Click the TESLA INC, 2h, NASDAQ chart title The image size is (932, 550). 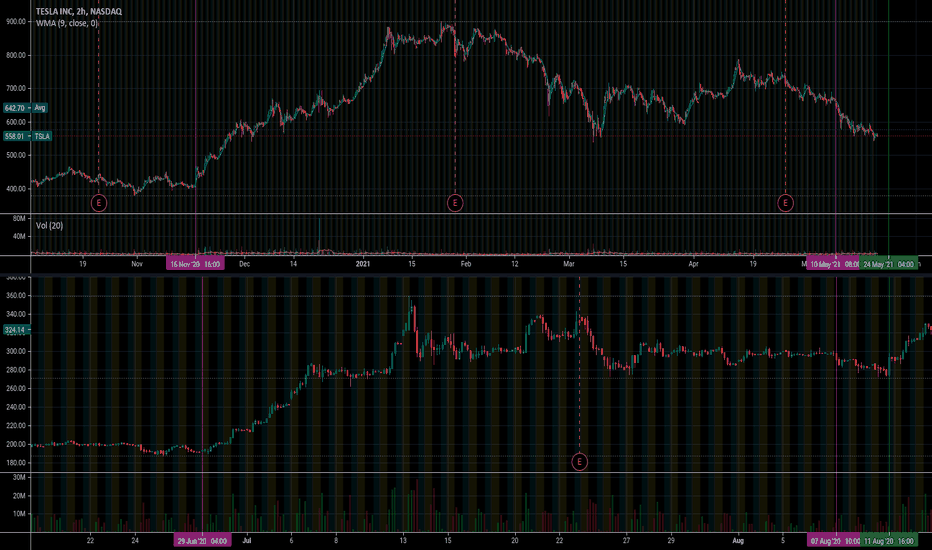point(78,11)
